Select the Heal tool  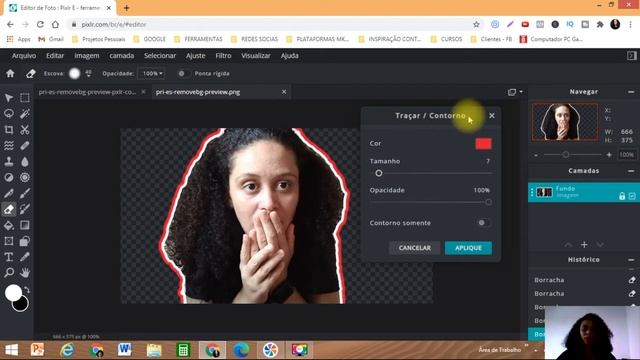coord(25,145)
